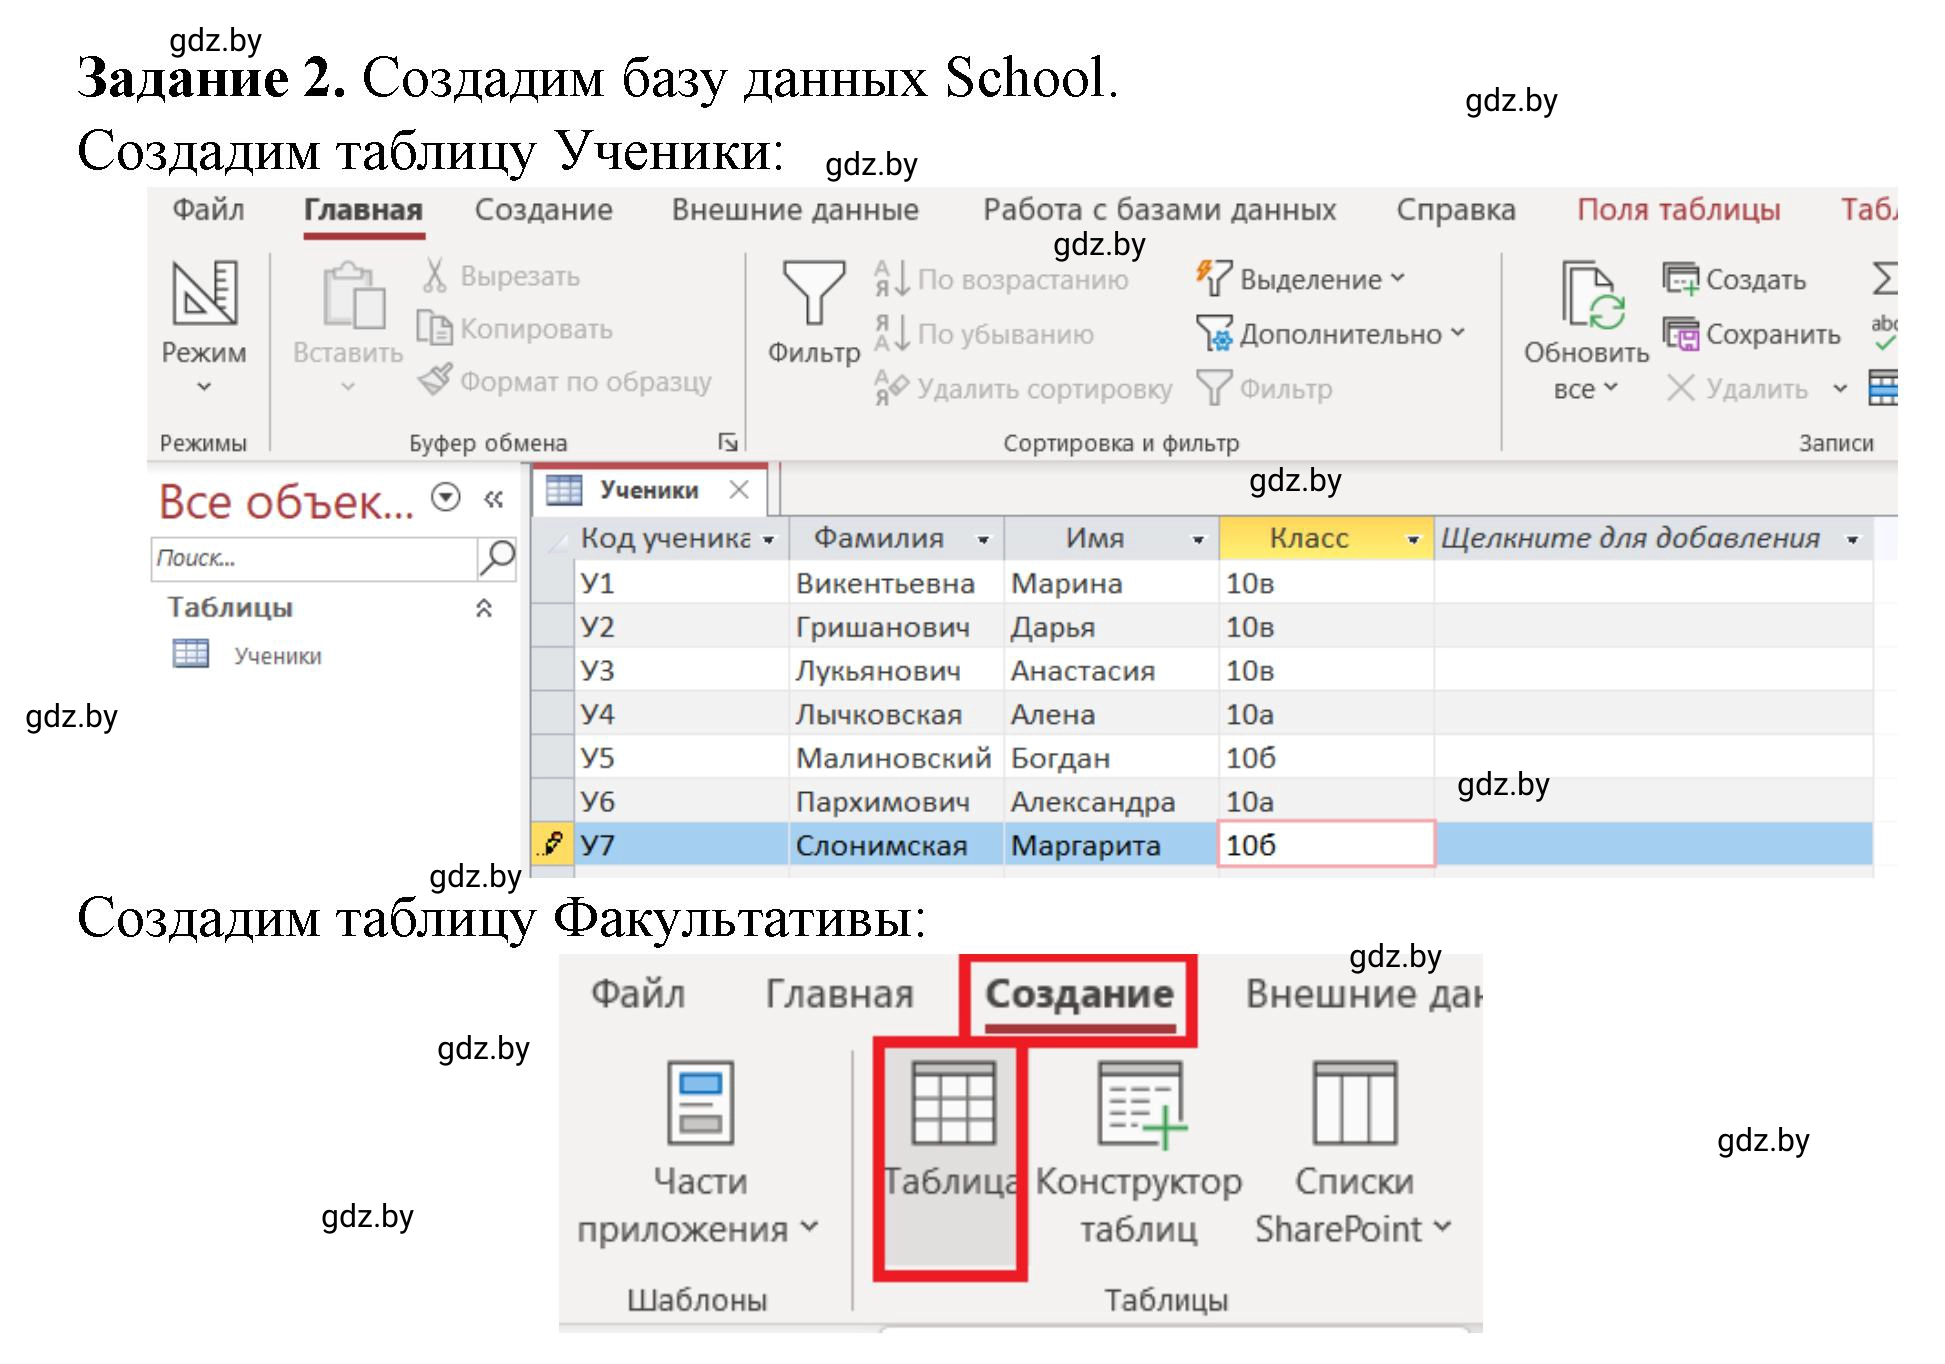Screen dimensions: 1945x1364
Task: Click Формат по образцу brush icon
Action: coord(435,380)
